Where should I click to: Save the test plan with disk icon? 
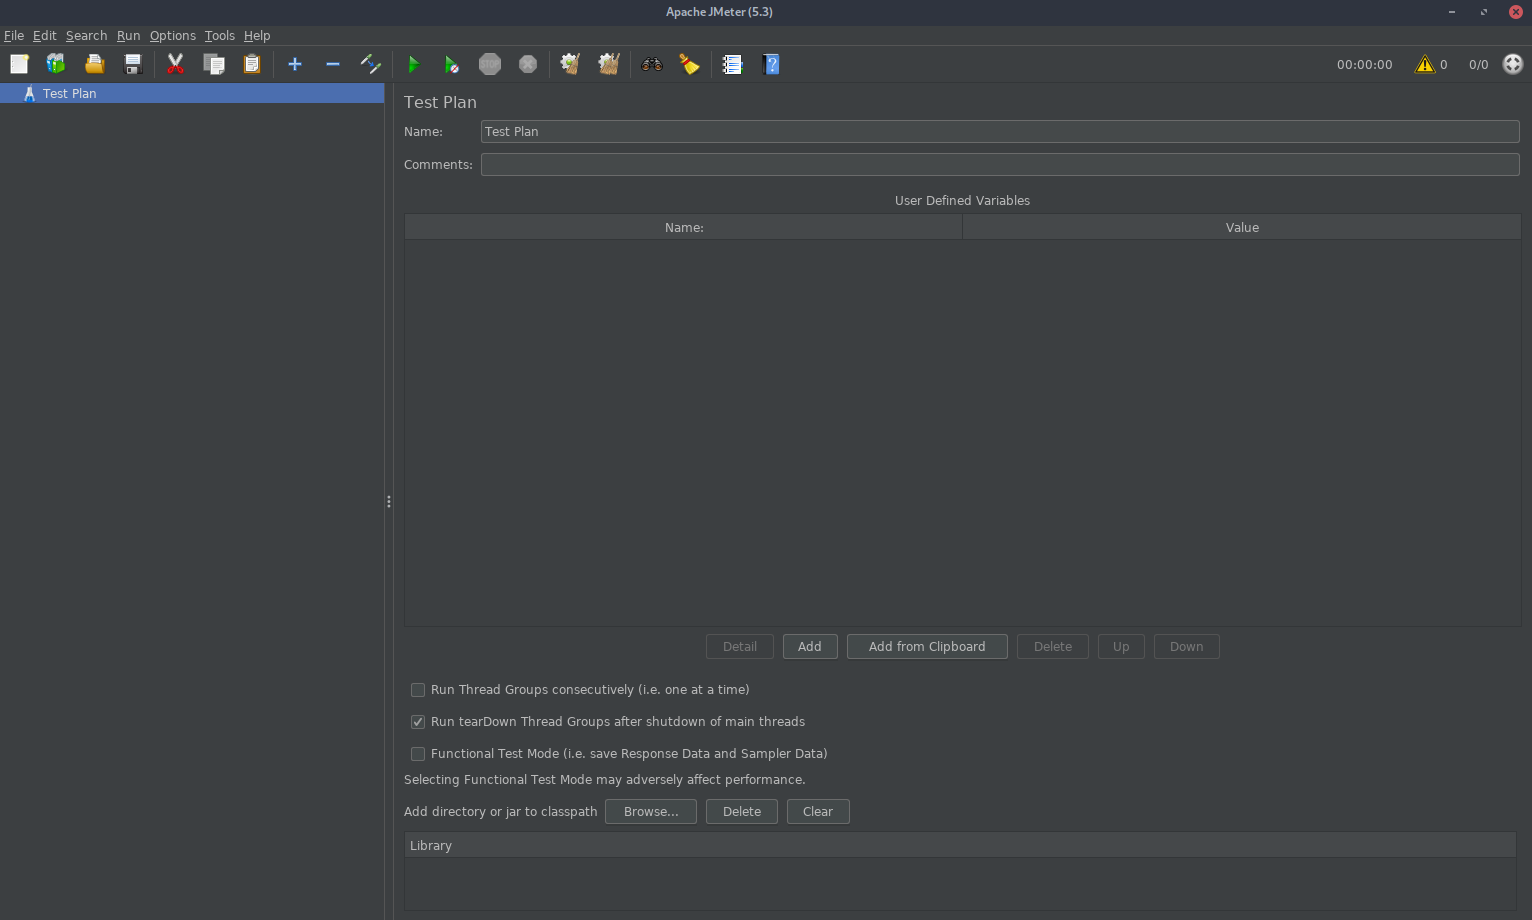pos(133,64)
